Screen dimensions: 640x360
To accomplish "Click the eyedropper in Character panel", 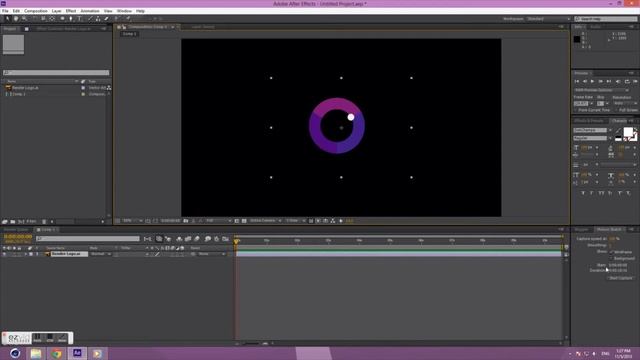I will [x=618, y=131].
